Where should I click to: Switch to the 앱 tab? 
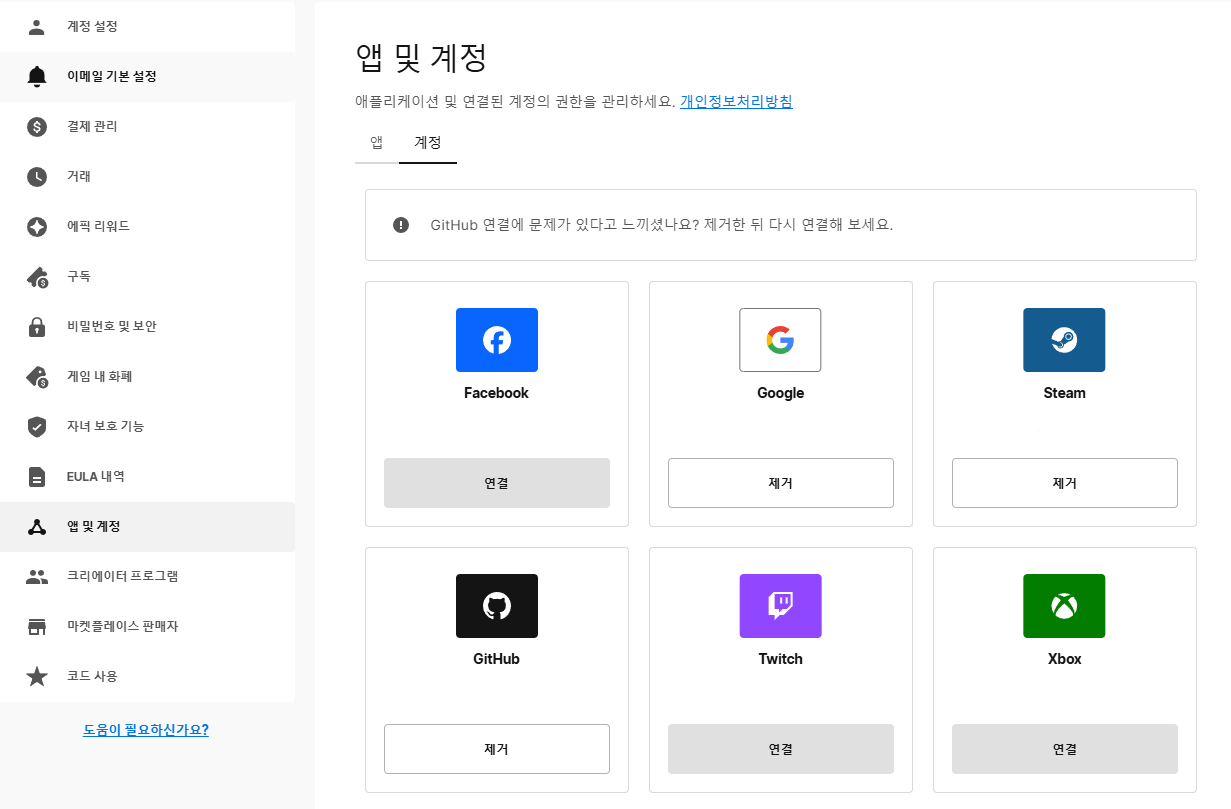377,143
